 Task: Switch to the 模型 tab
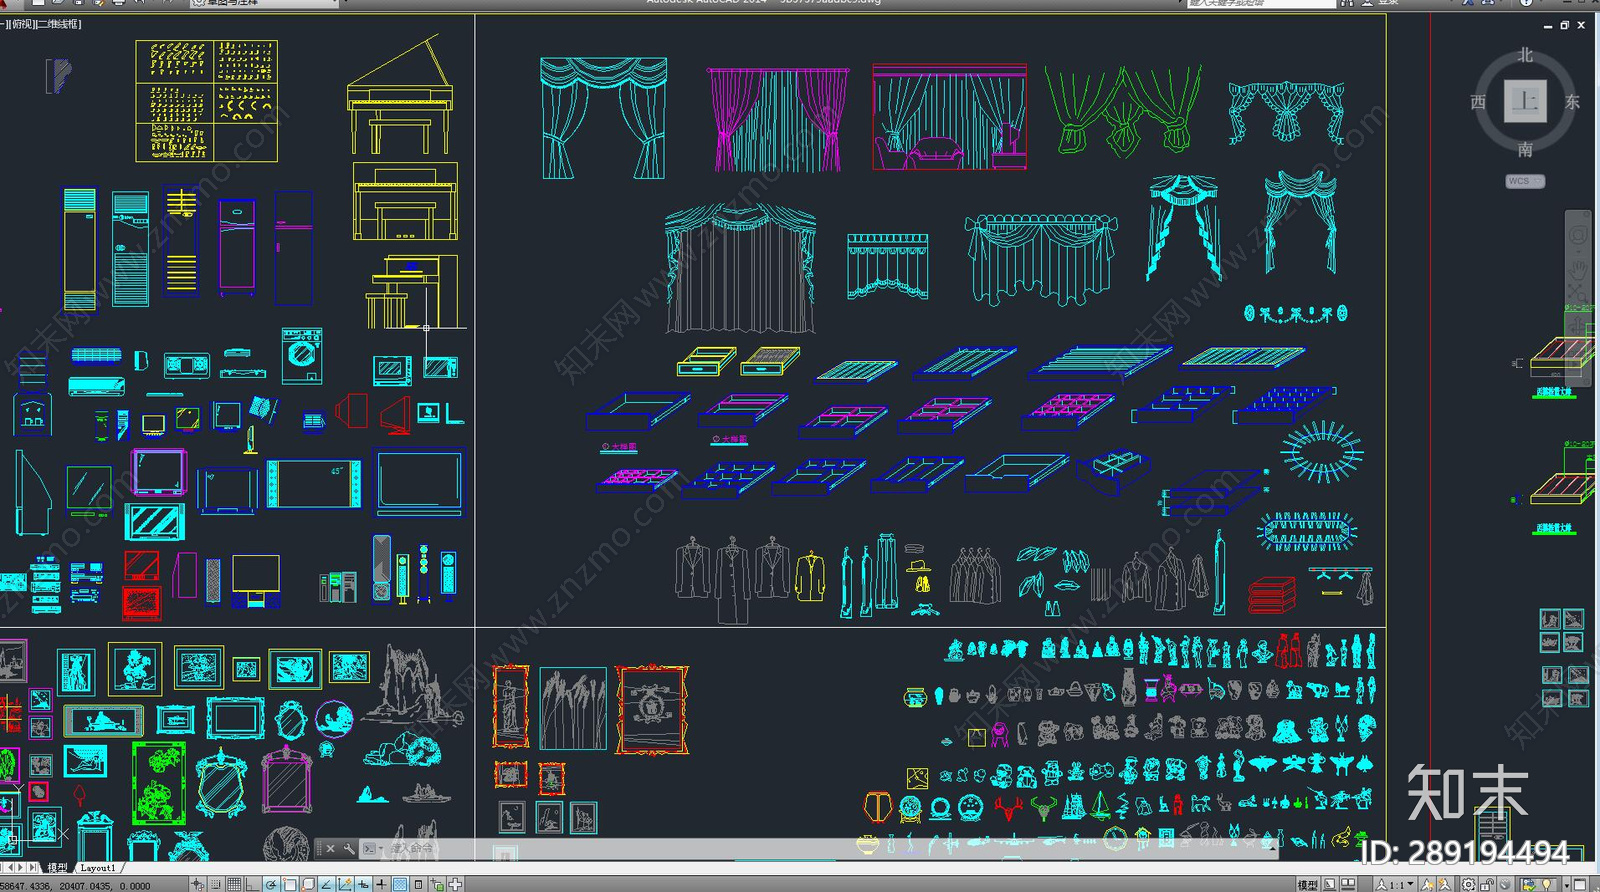pyautogui.click(x=57, y=867)
